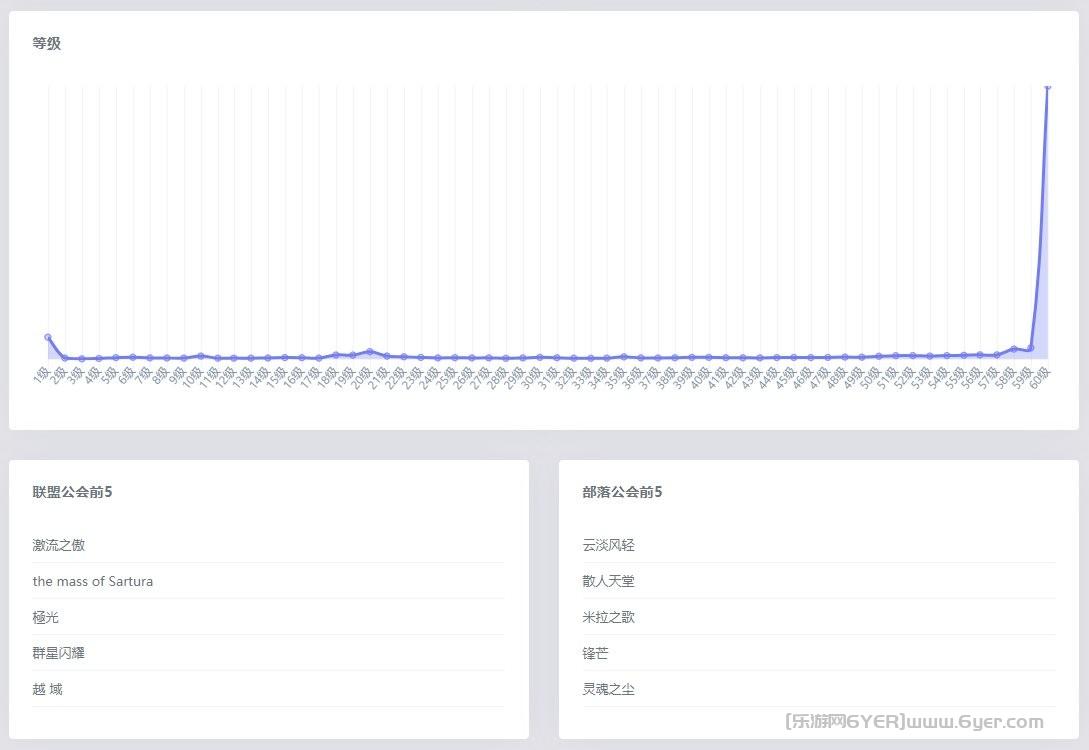Select the 米拉之歌 guild

click(x=611, y=617)
